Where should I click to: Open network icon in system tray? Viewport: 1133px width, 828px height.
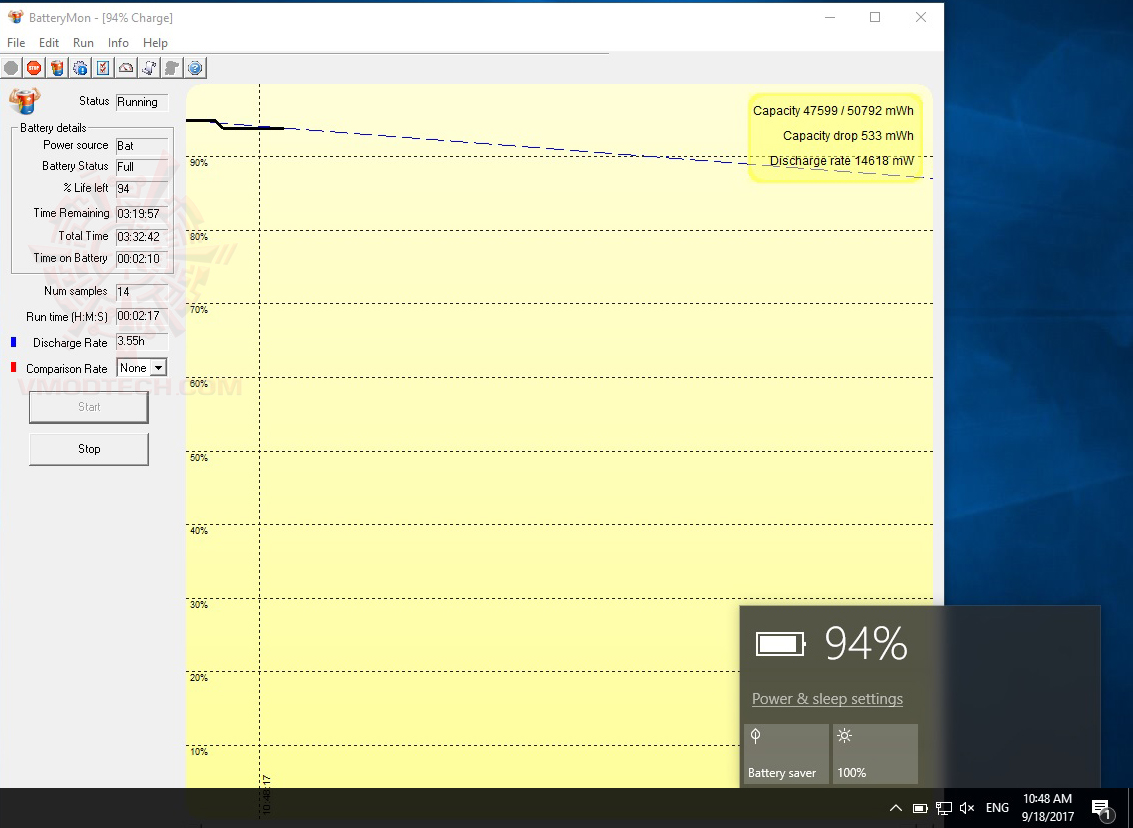(944, 808)
